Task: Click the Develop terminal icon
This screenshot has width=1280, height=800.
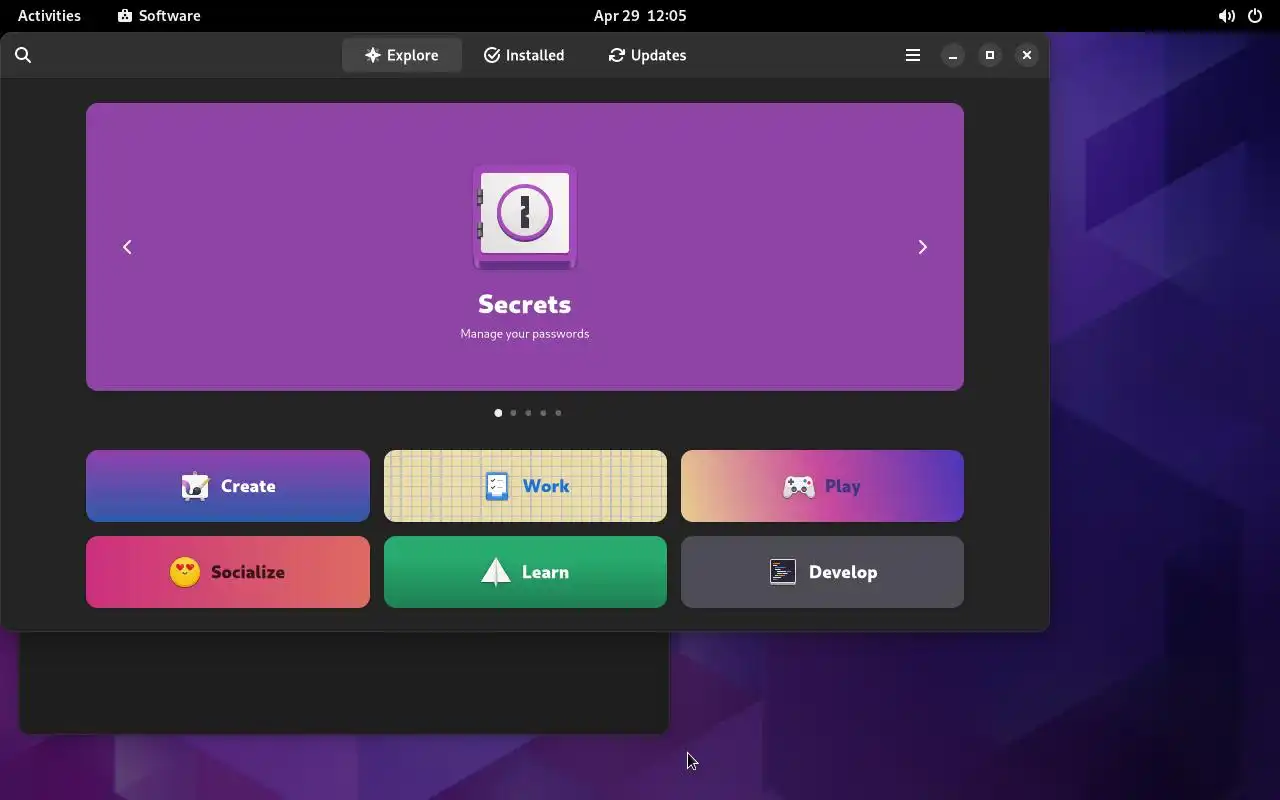Action: click(783, 572)
